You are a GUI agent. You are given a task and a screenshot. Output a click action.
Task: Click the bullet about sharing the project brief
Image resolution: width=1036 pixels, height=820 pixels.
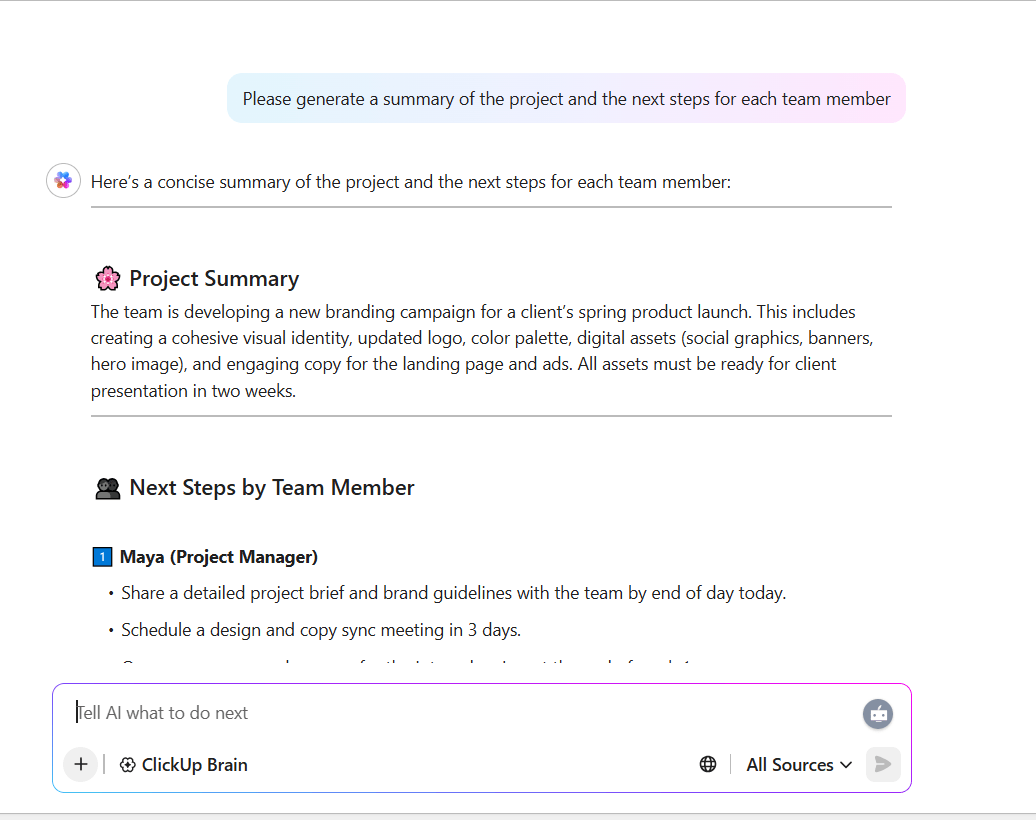453,593
